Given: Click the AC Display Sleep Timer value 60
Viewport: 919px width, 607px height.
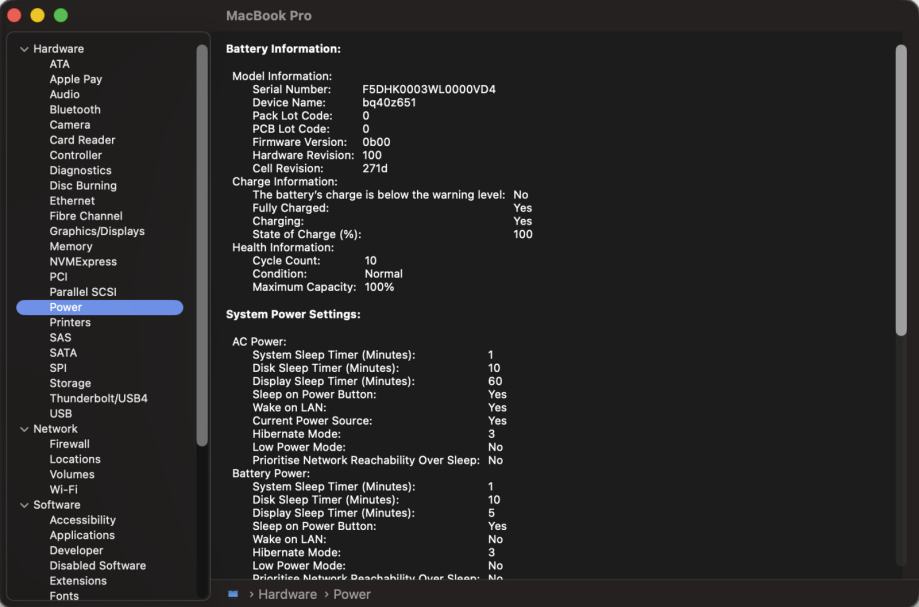Looking at the screenshot, I should coord(495,381).
